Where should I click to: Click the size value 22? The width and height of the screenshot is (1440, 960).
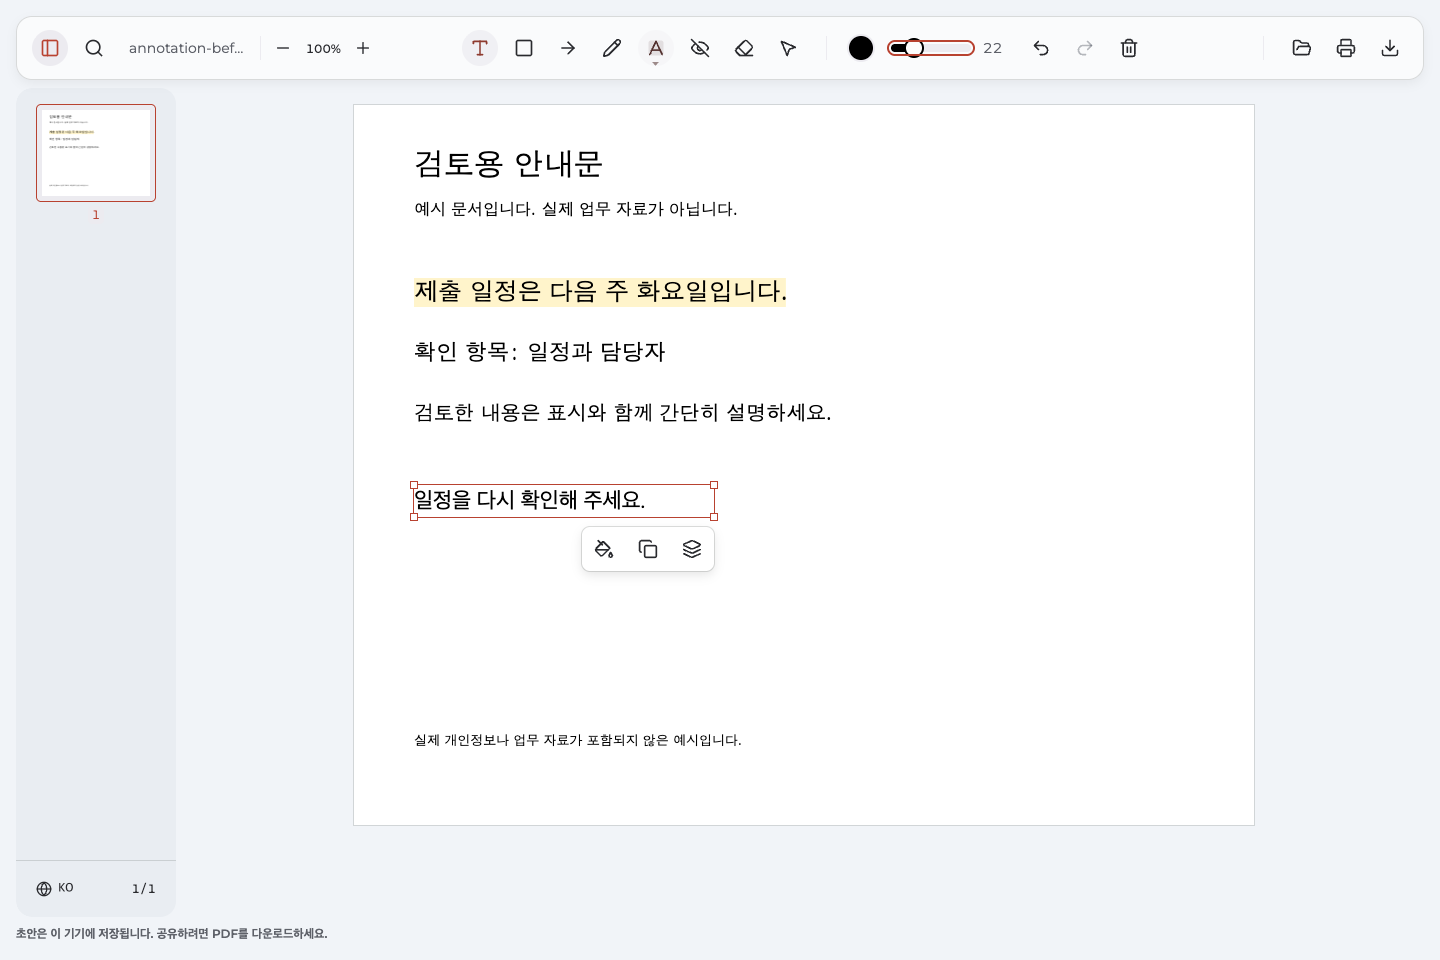pos(992,48)
